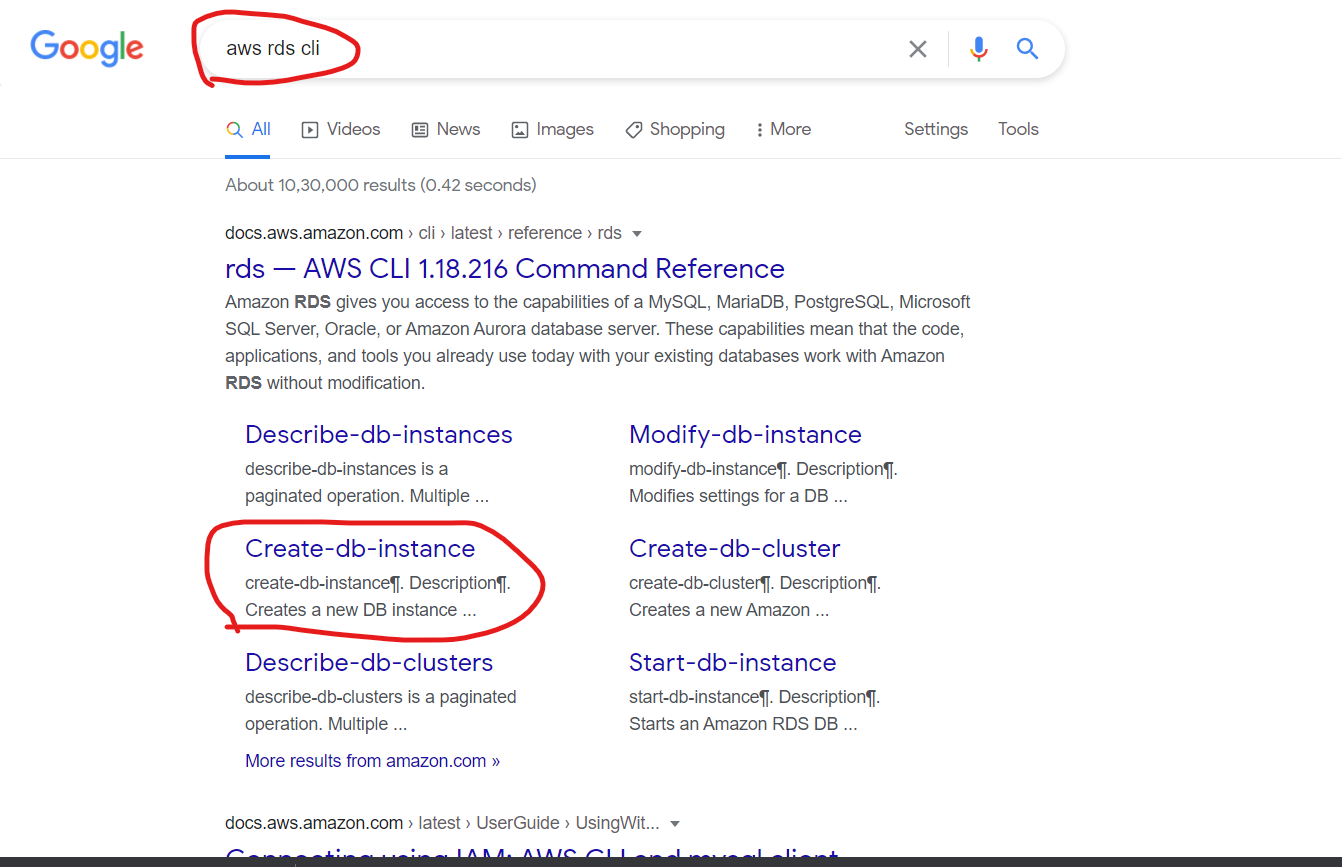Image resolution: width=1342 pixels, height=867 pixels.
Task: Open rds AWS CLI Command Reference result
Action: point(504,269)
